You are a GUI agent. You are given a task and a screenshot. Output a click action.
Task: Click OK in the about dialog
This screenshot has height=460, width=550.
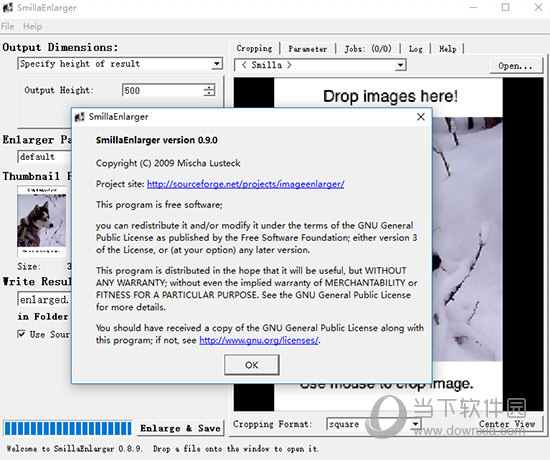[251, 365]
